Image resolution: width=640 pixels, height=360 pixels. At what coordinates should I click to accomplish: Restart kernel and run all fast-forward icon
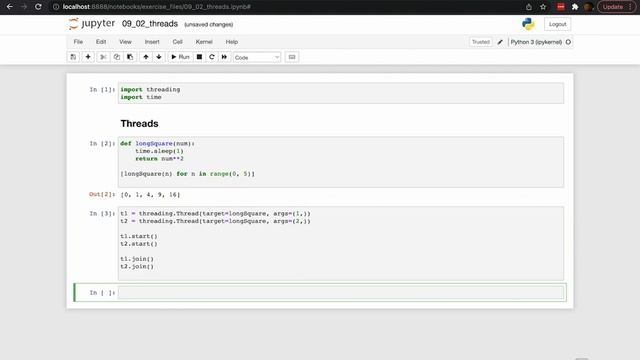point(224,57)
